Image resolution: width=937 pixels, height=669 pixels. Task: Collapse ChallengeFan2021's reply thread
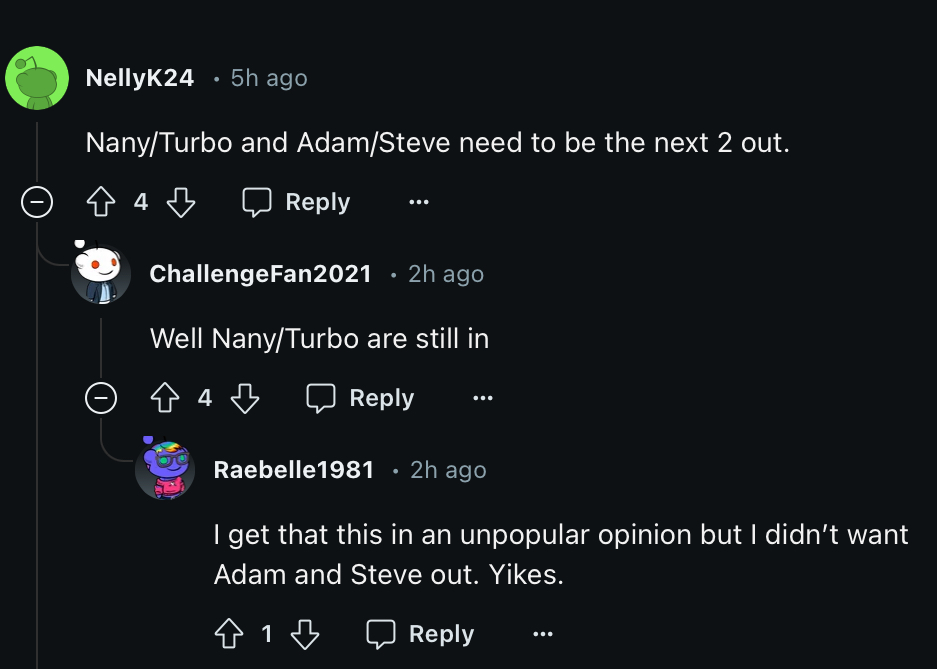coord(101,398)
